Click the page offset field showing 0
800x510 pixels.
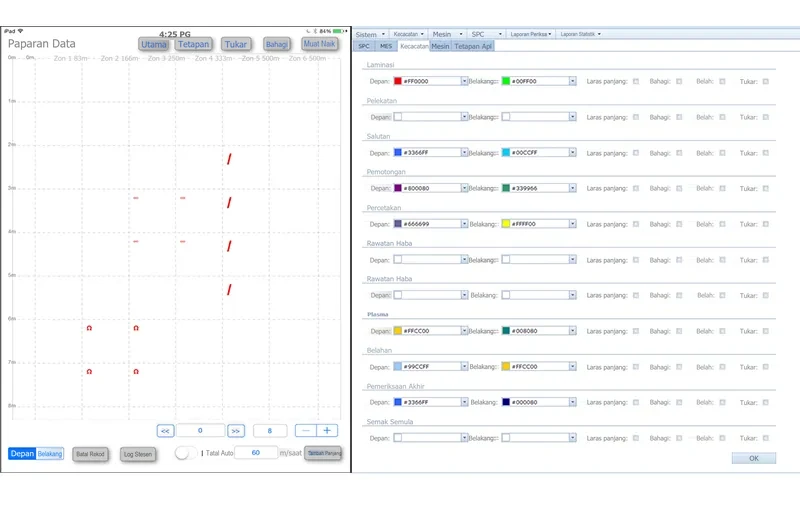click(x=200, y=430)
